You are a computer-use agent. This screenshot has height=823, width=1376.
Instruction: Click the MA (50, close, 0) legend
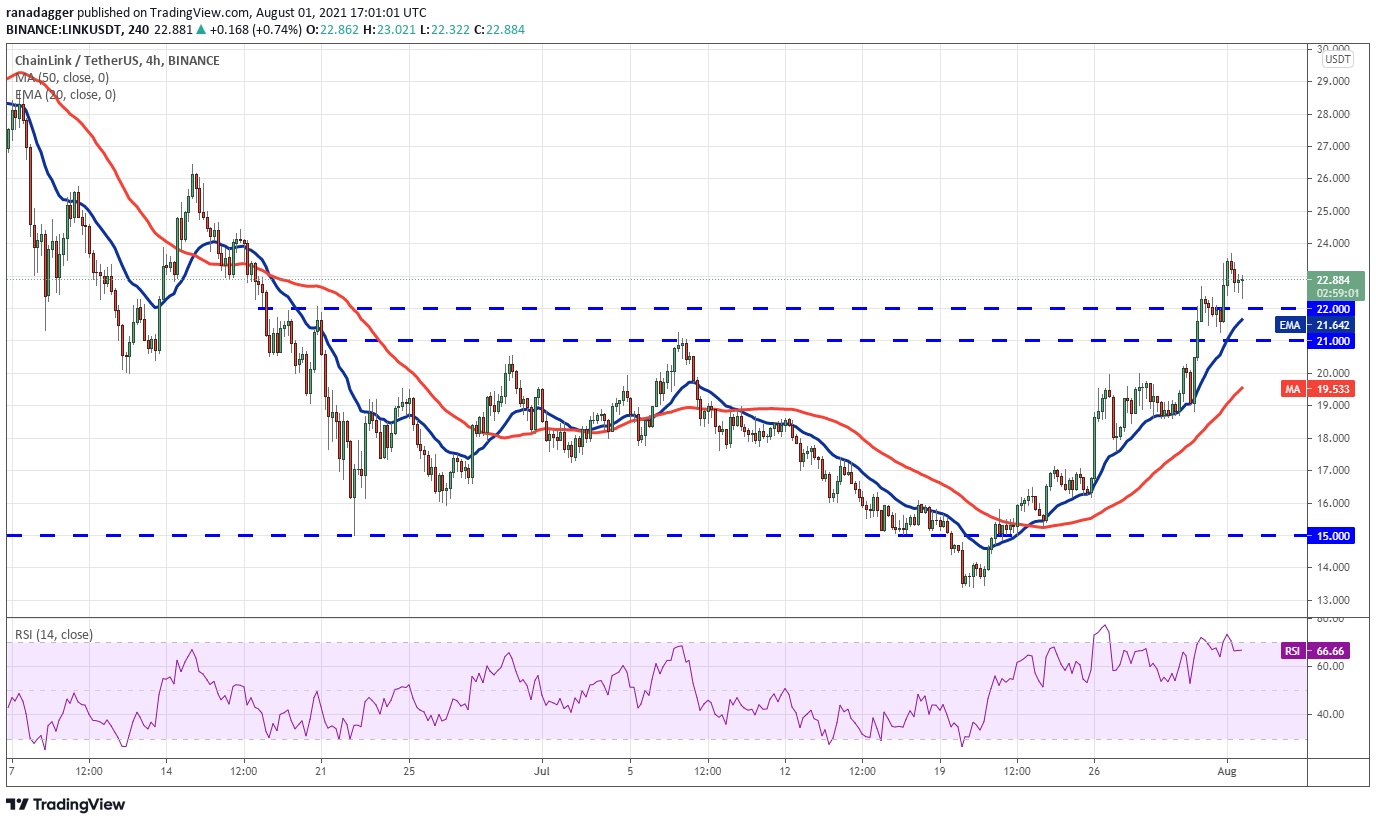pos(60,78)
